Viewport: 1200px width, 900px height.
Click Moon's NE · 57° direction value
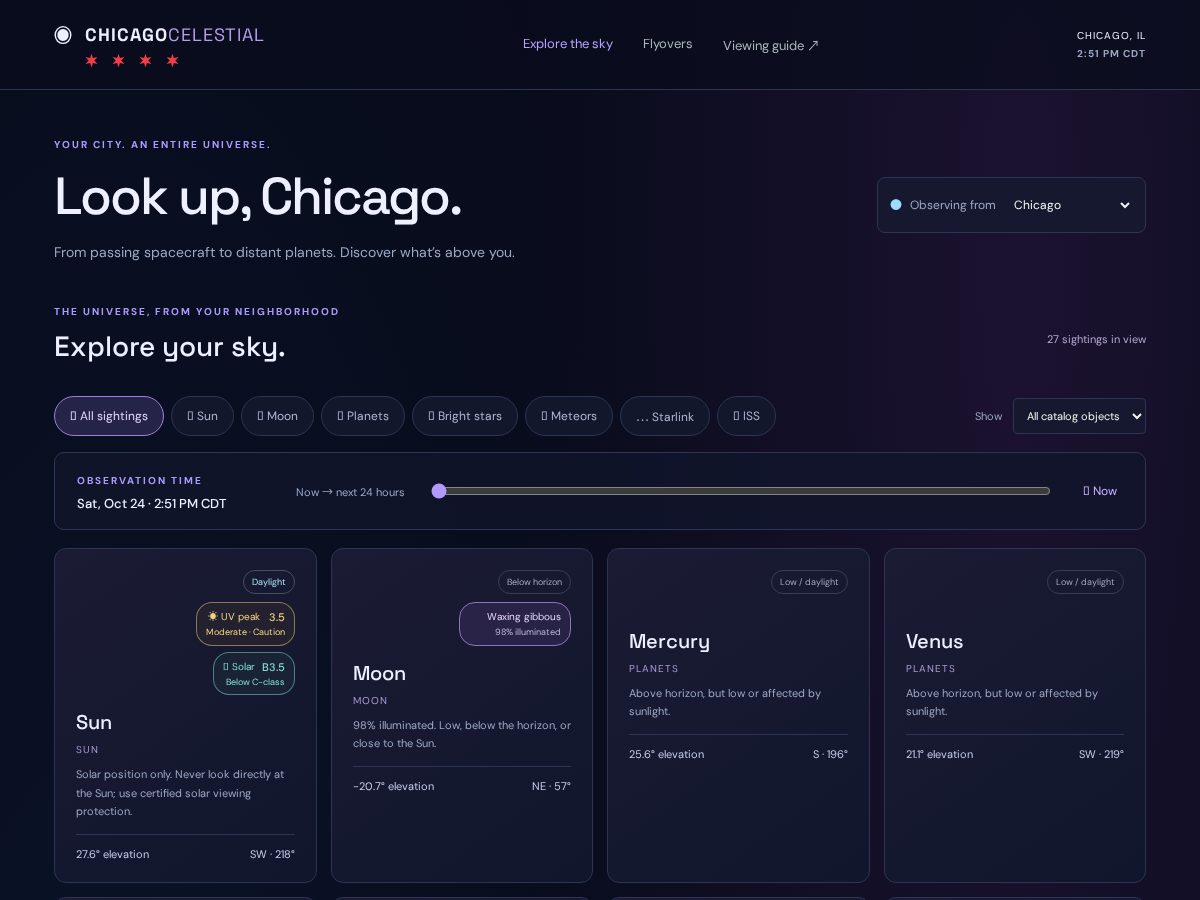click(x=551, y=786)
